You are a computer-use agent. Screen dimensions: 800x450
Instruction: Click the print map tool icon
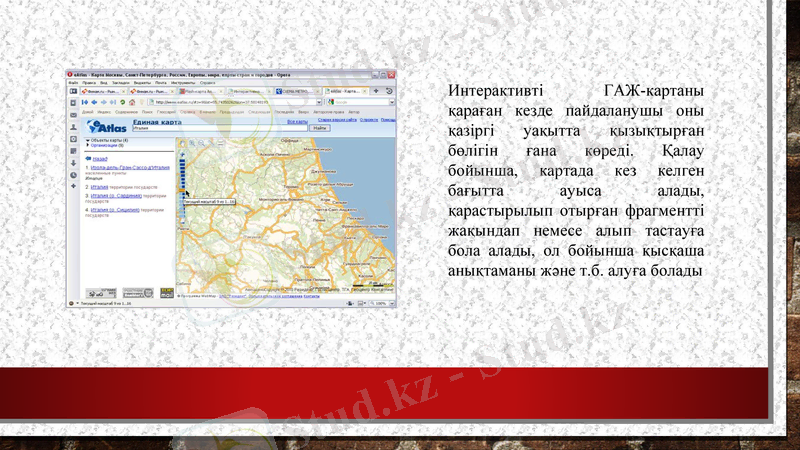(x=221, y=143)
